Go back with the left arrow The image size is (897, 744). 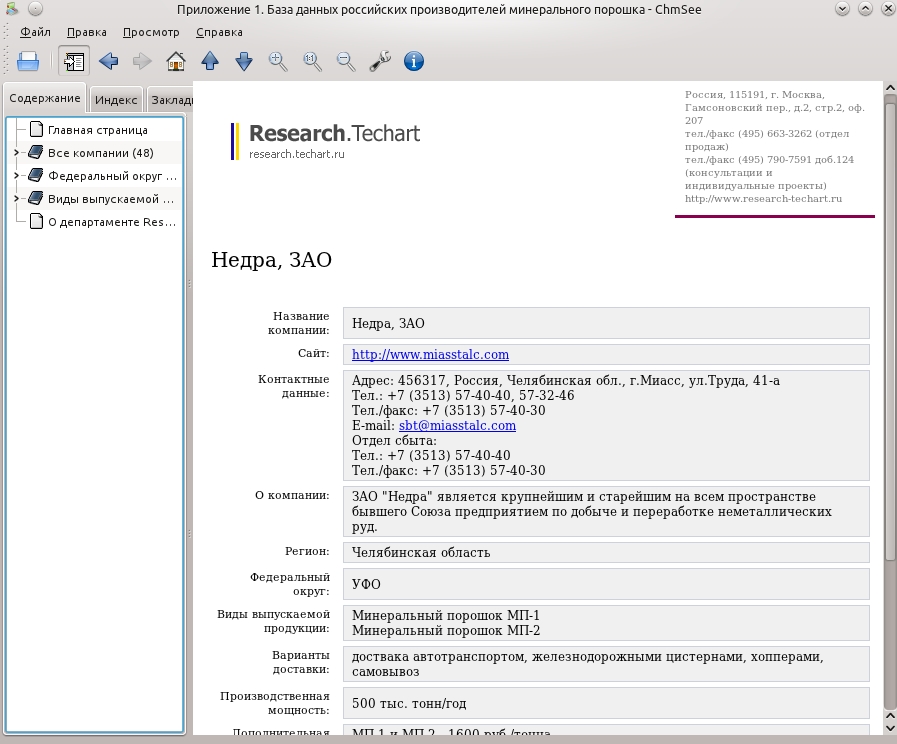(108, 61)
